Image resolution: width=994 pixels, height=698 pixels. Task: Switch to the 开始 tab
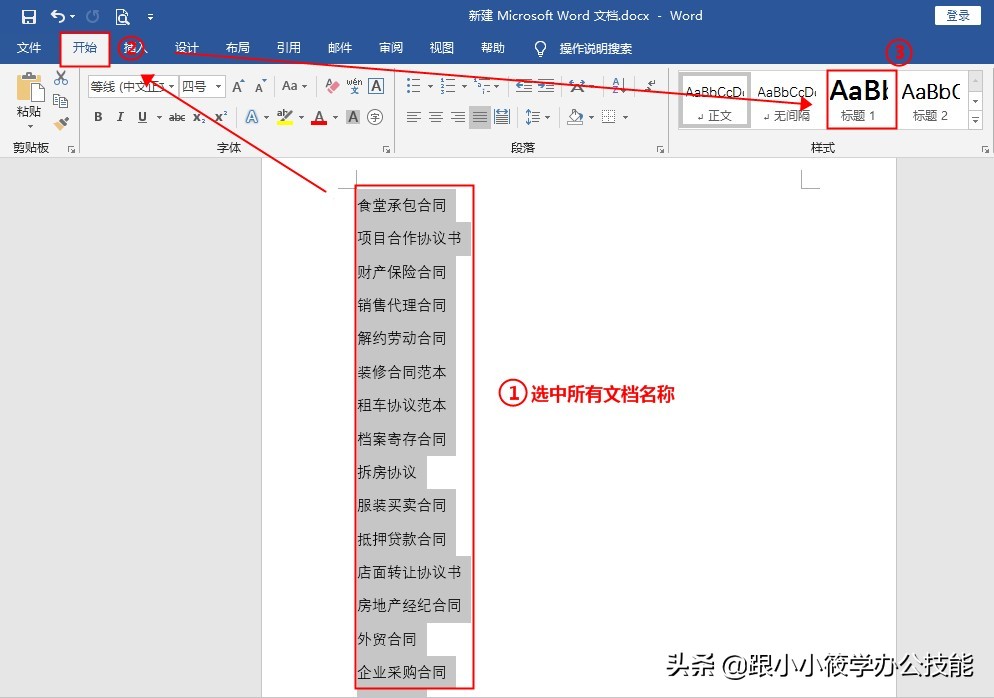(85, 48)
